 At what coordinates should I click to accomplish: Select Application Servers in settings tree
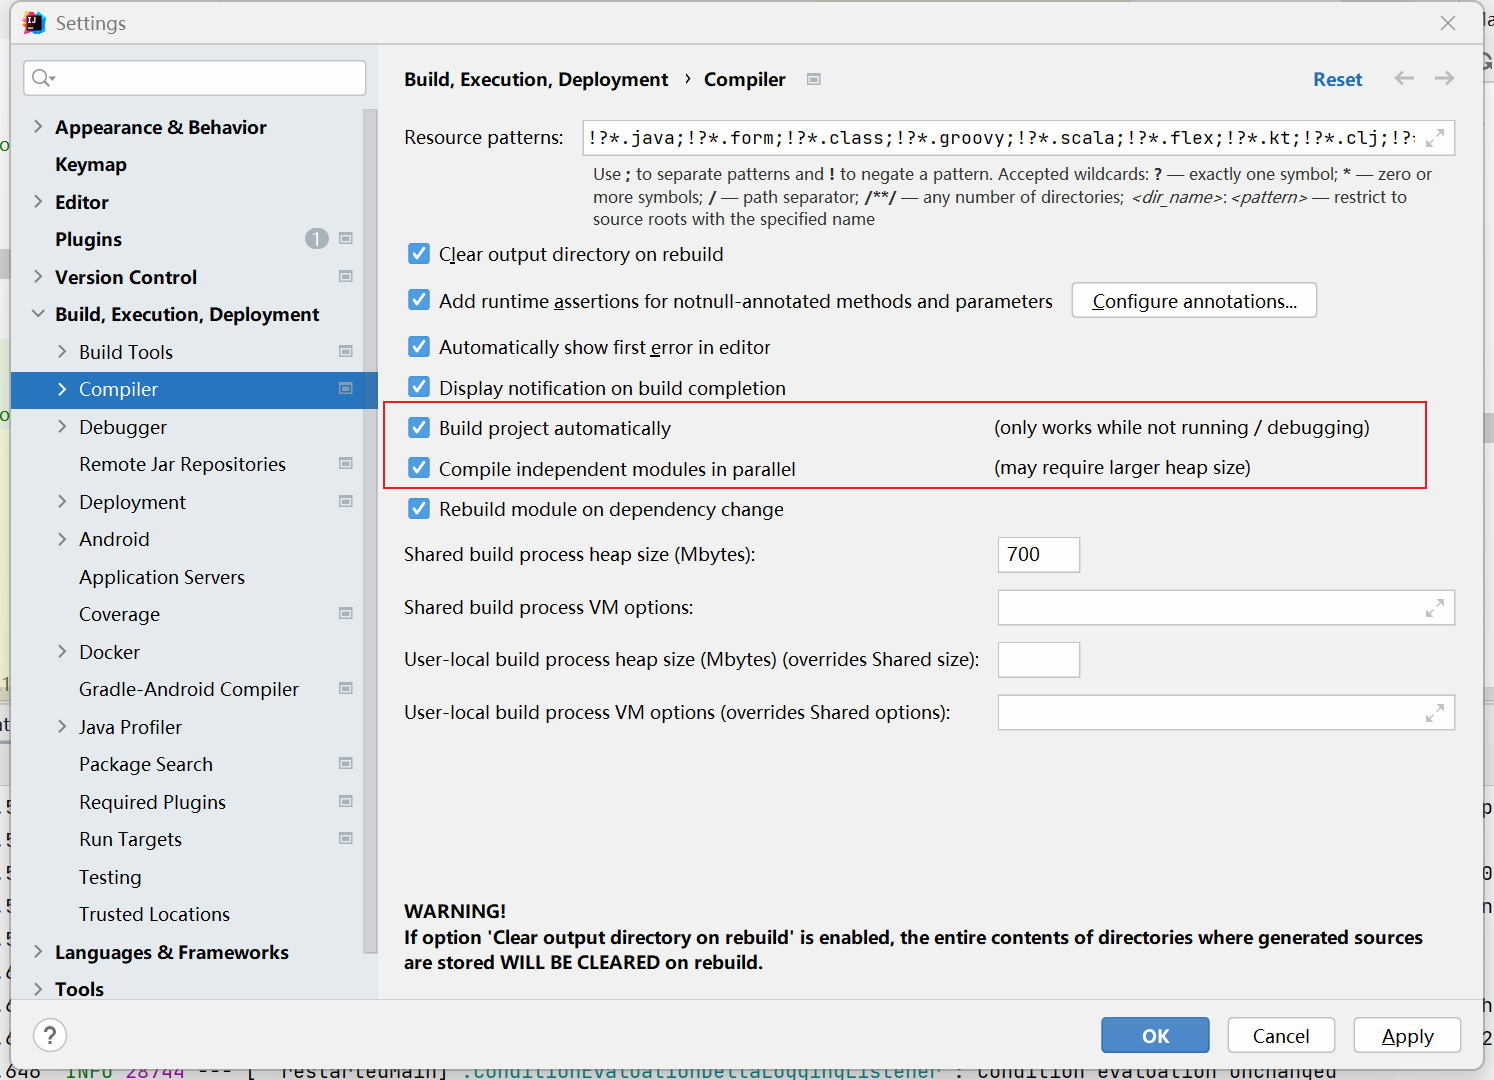162,577
